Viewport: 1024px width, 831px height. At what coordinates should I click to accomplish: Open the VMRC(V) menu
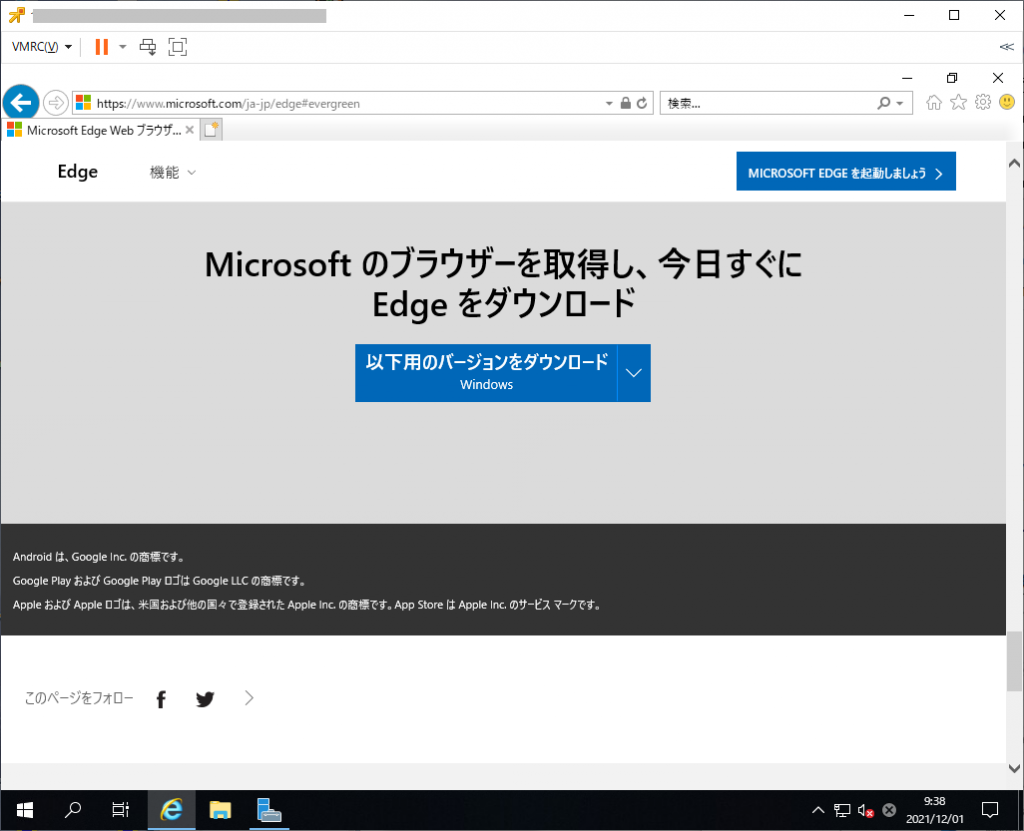click(x=41, y=47)
